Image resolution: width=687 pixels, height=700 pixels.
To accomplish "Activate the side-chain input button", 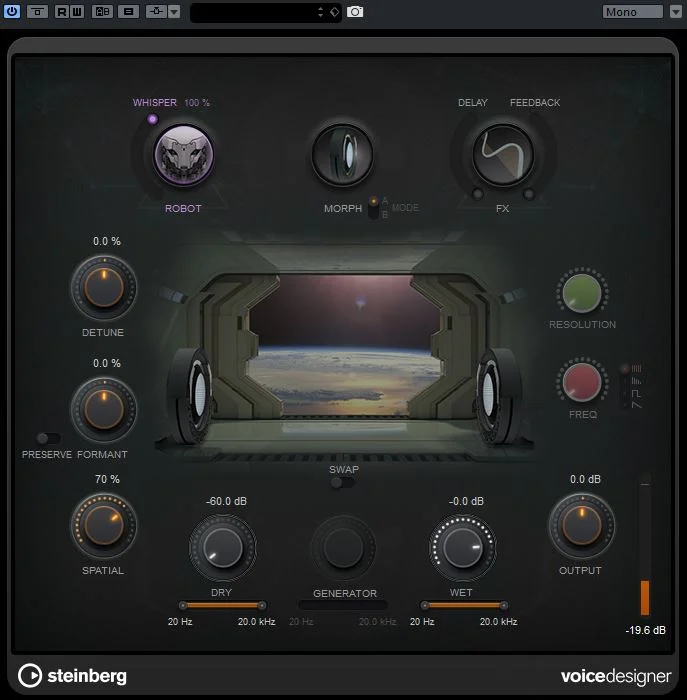I will [156, 12].
